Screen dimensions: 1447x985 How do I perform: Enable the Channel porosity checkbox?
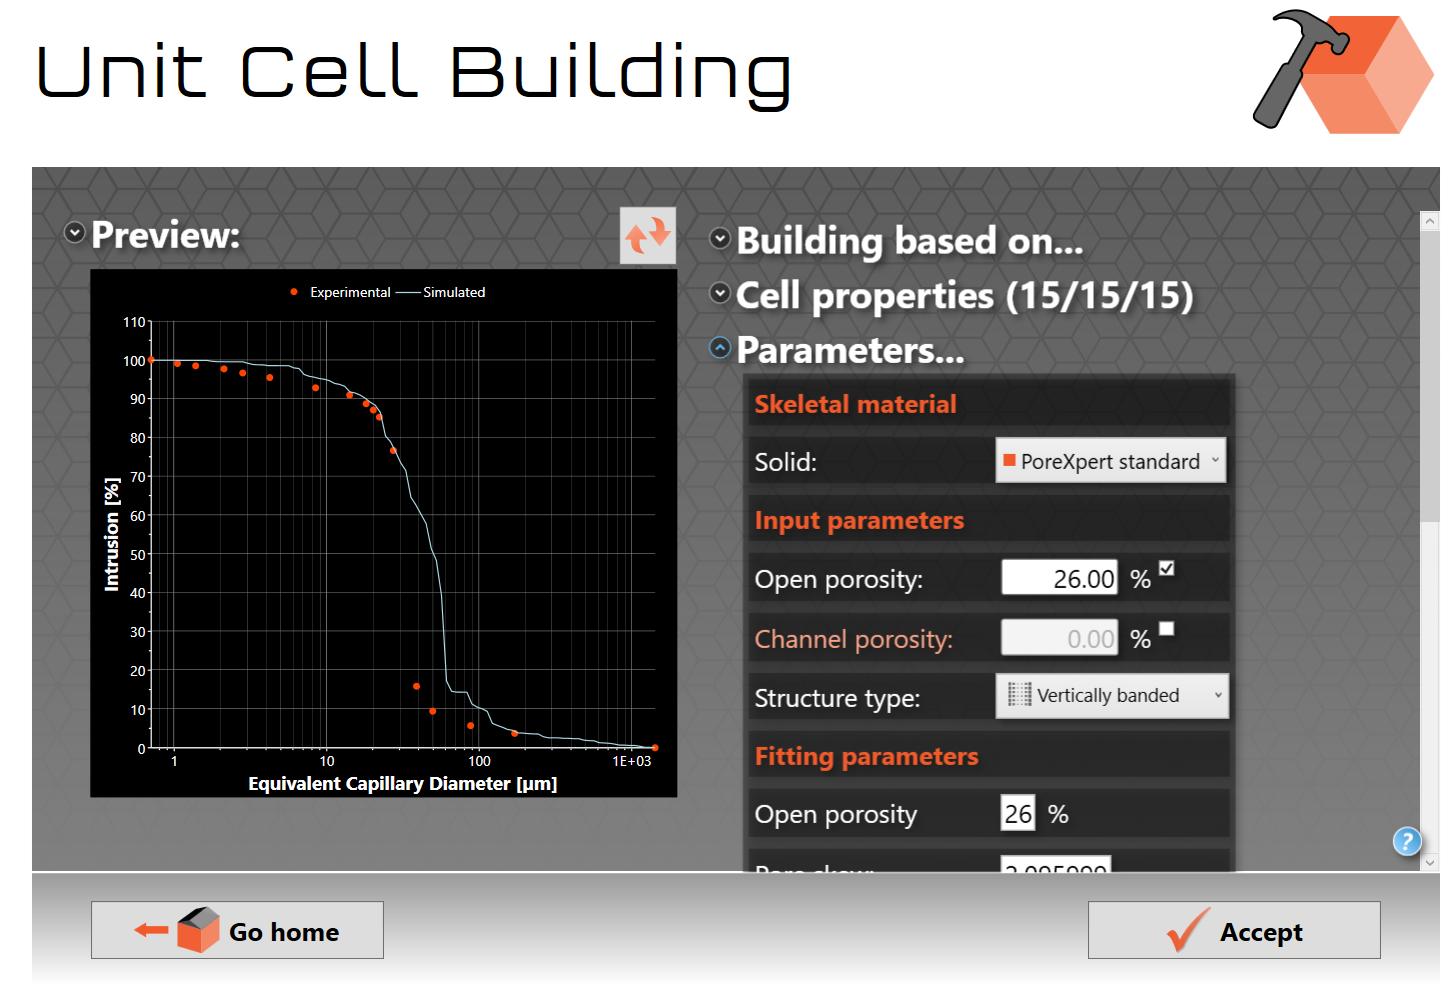pyautogui.click(x=1168, y=627)
